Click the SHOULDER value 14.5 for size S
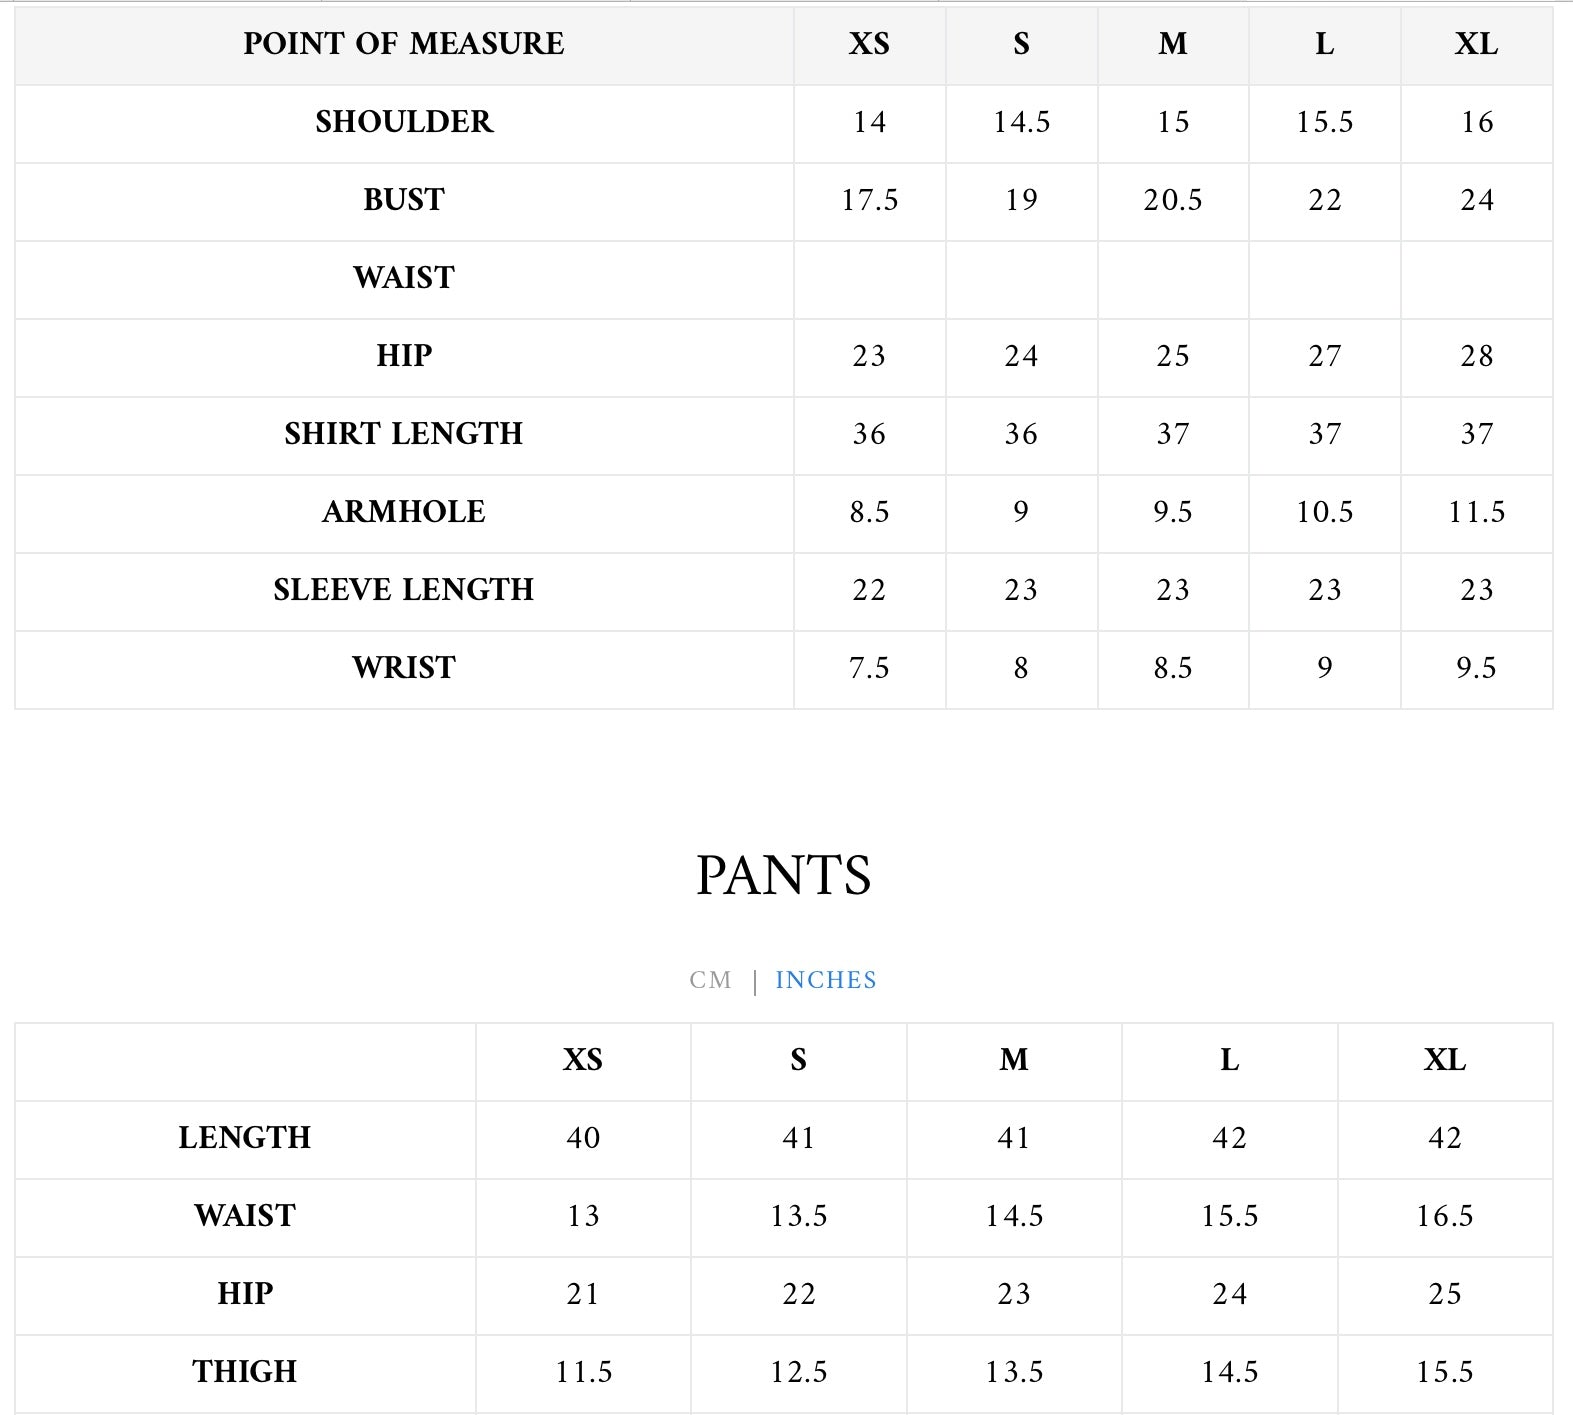 coord(1021,122)
